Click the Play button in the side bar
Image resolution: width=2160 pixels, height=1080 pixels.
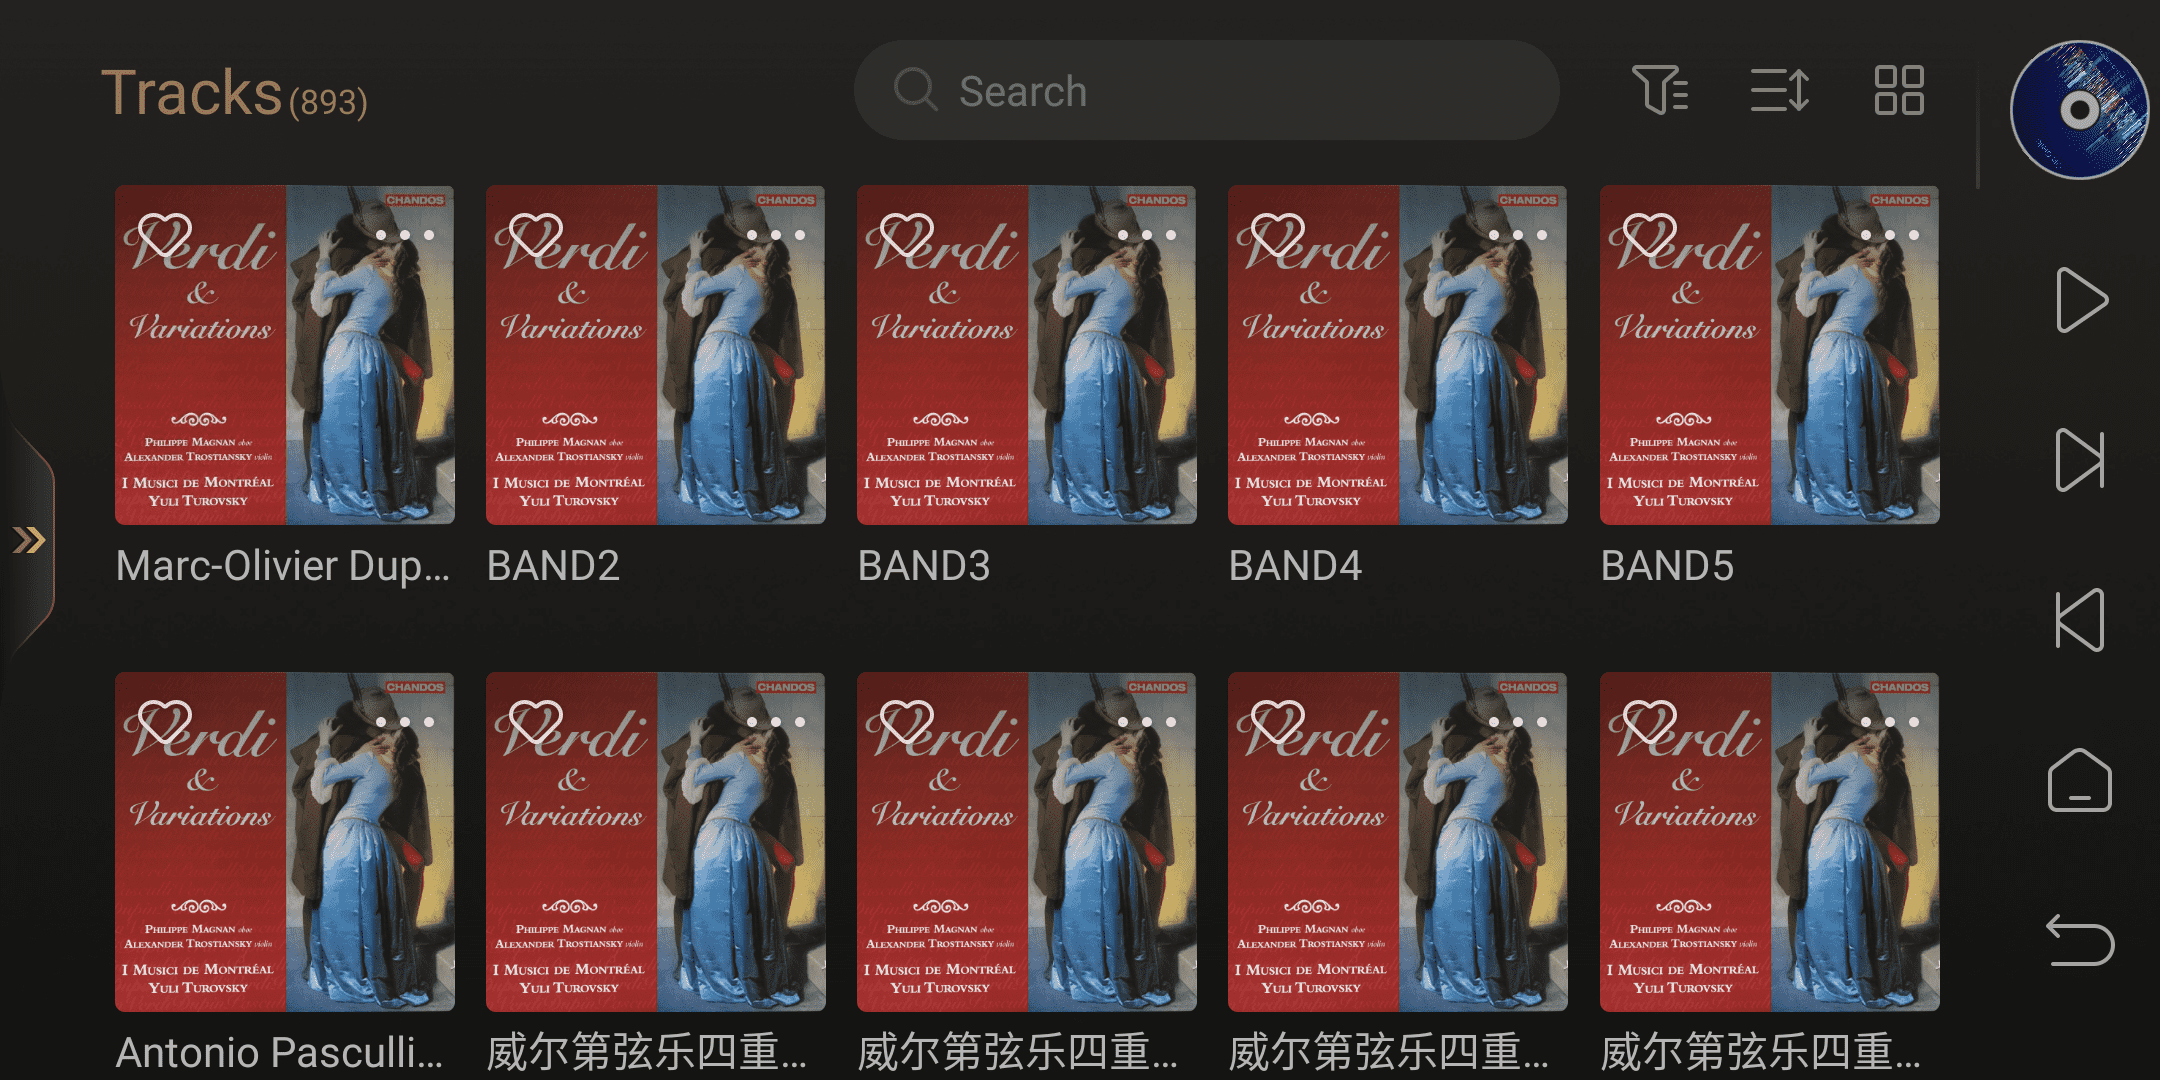coord(2081,300)
